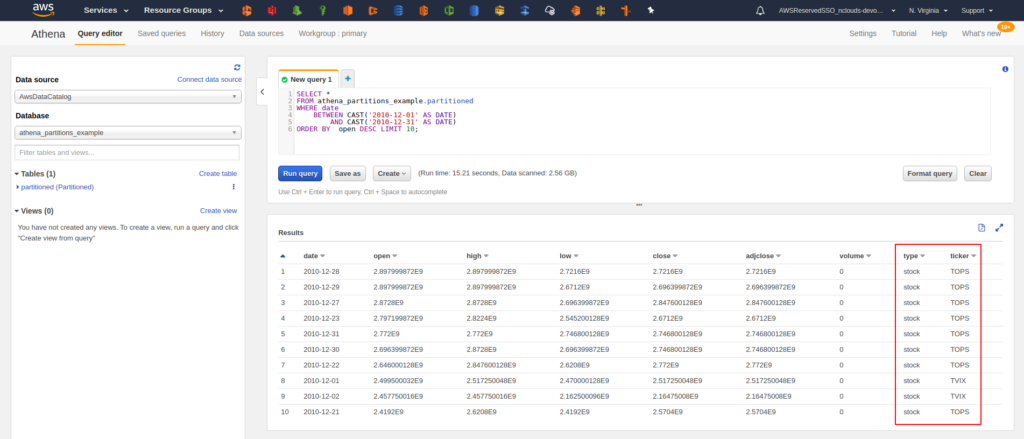
Task: Click the blue info icon in the editor
Action: pyautogui.click(x=1004, y=69)
